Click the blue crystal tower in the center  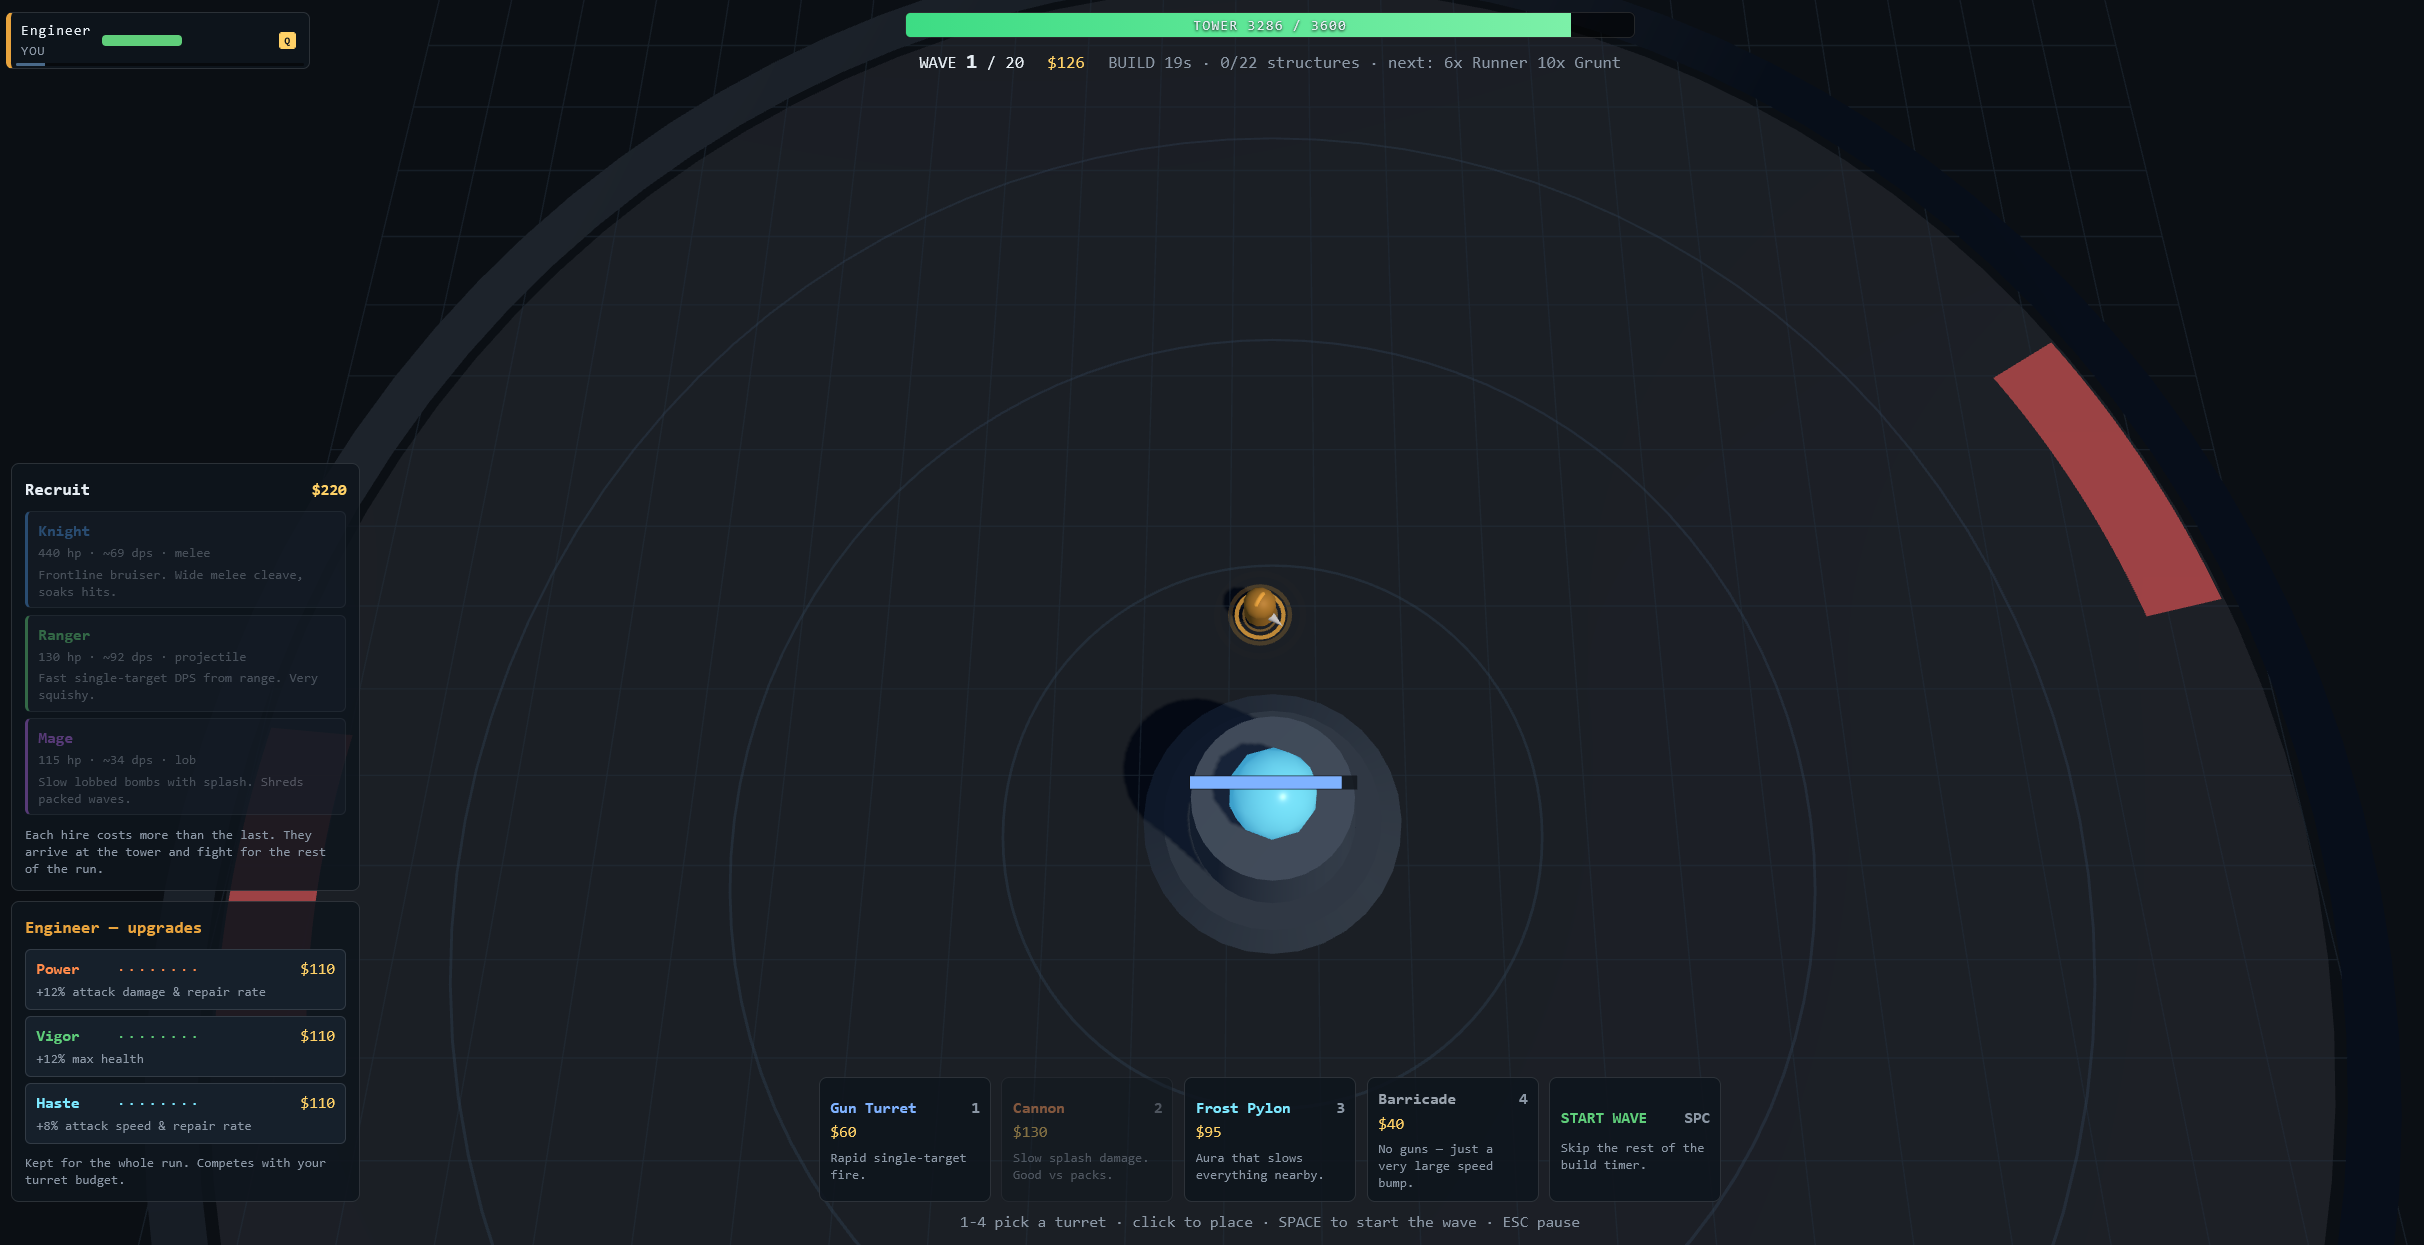[x=1272, y=794]
